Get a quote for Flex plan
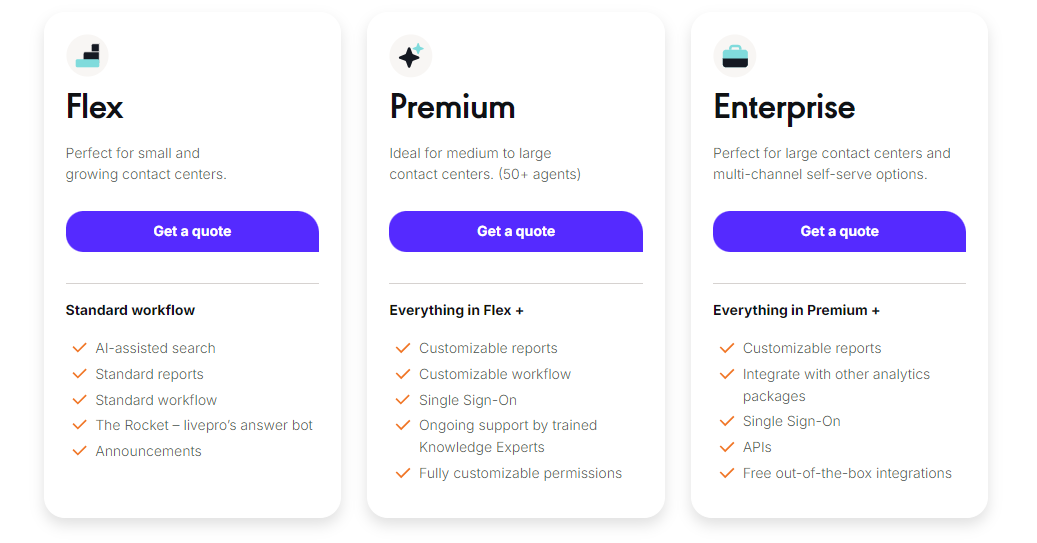The image size is (1037, 543). [x=192, y=231]
